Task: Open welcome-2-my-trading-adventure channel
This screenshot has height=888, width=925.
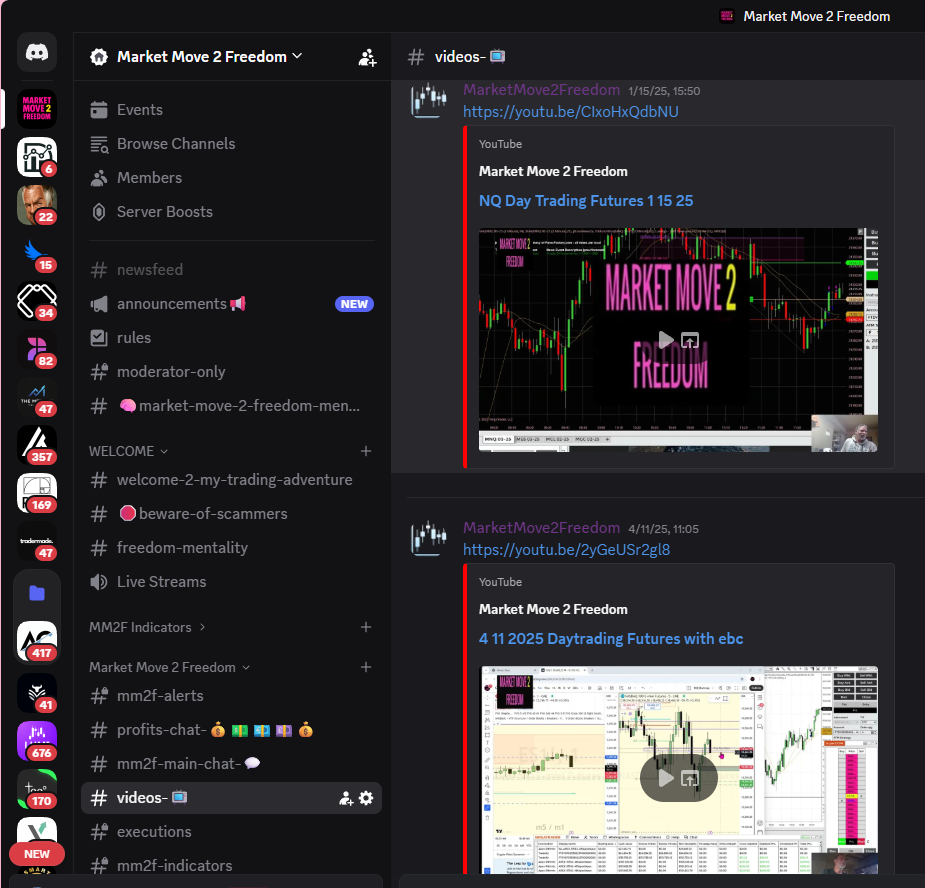Action: pyautogui.click(x=231, y=480)
